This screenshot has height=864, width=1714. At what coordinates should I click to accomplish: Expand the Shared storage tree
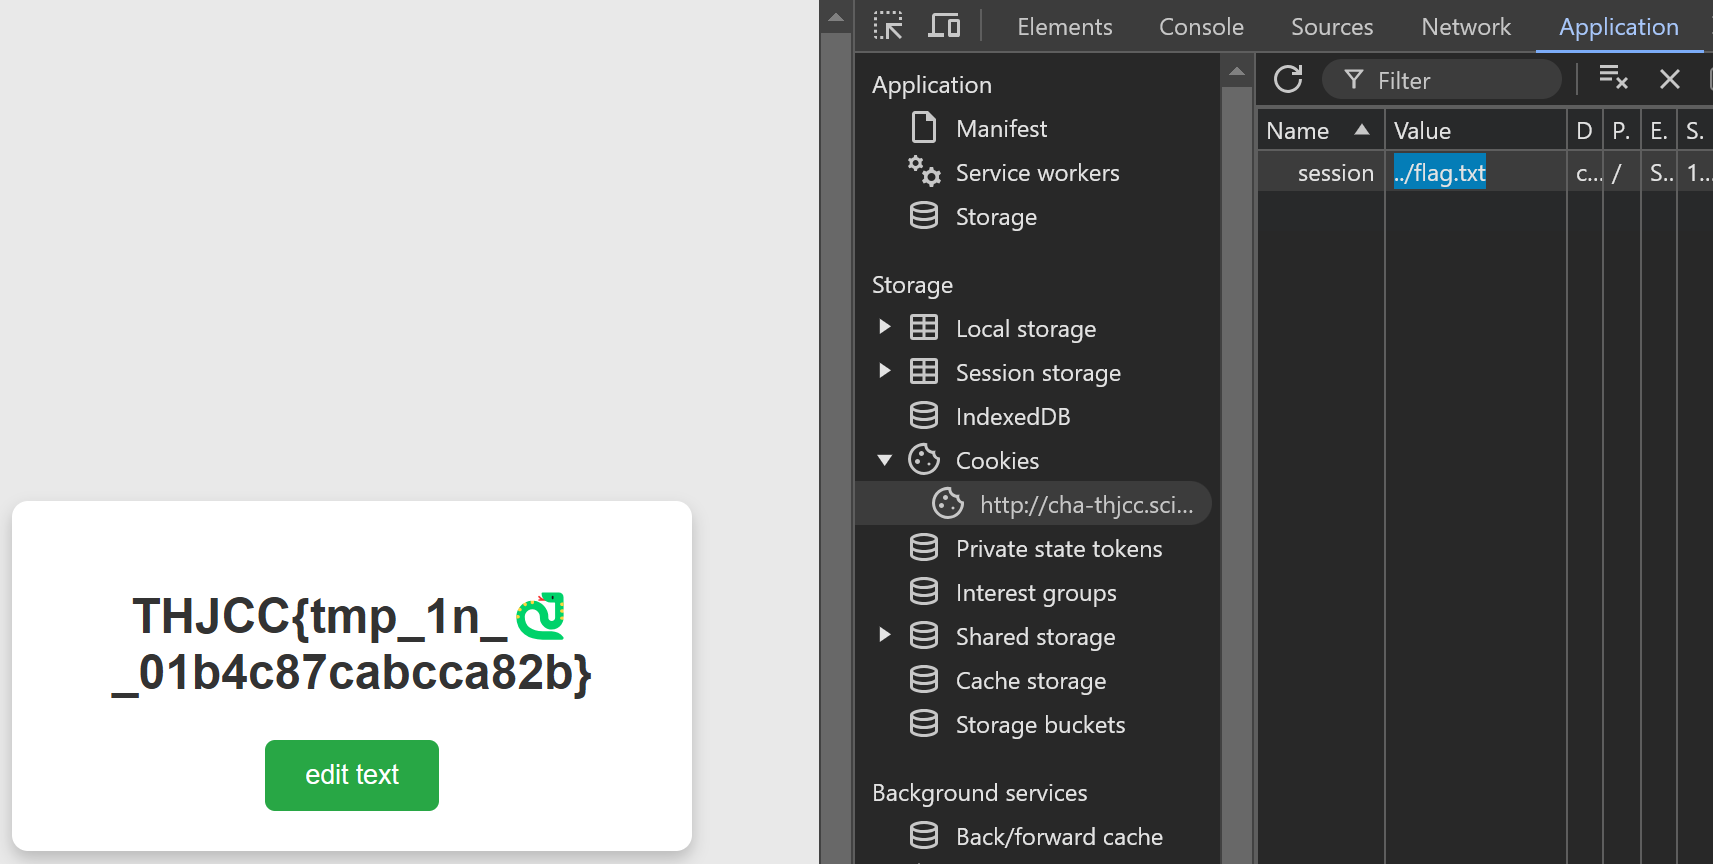click(x=884, y=635)
